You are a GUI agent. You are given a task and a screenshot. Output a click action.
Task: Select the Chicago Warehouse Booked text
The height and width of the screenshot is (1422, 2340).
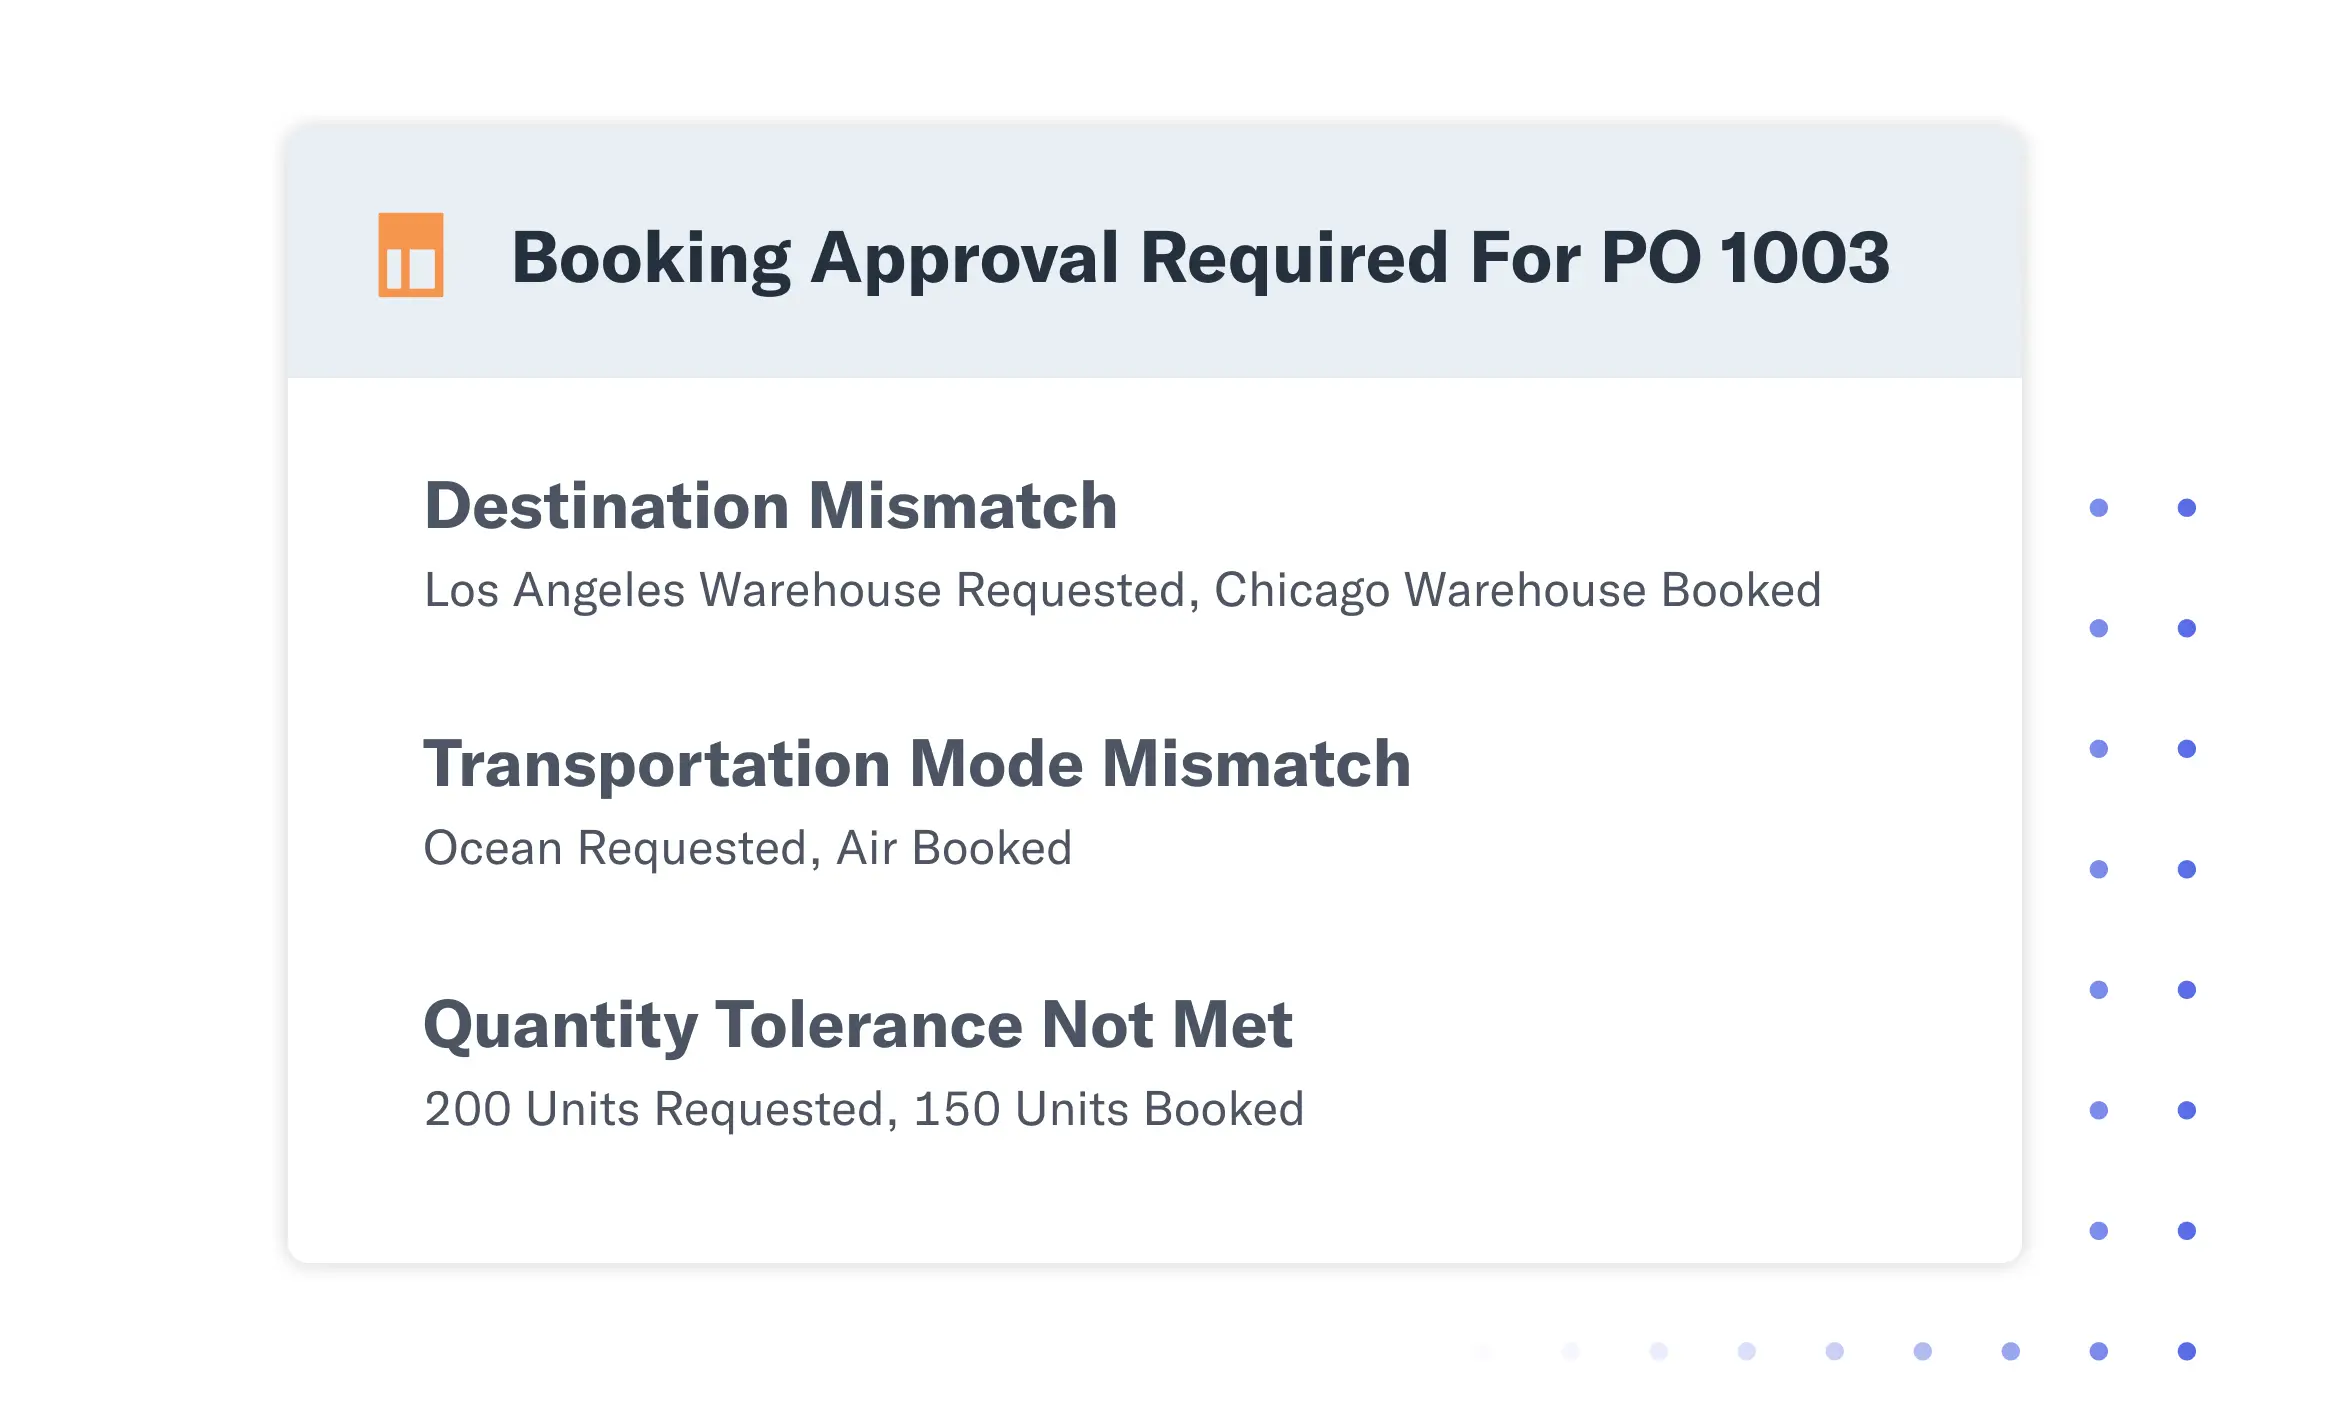coord(1517,590)
